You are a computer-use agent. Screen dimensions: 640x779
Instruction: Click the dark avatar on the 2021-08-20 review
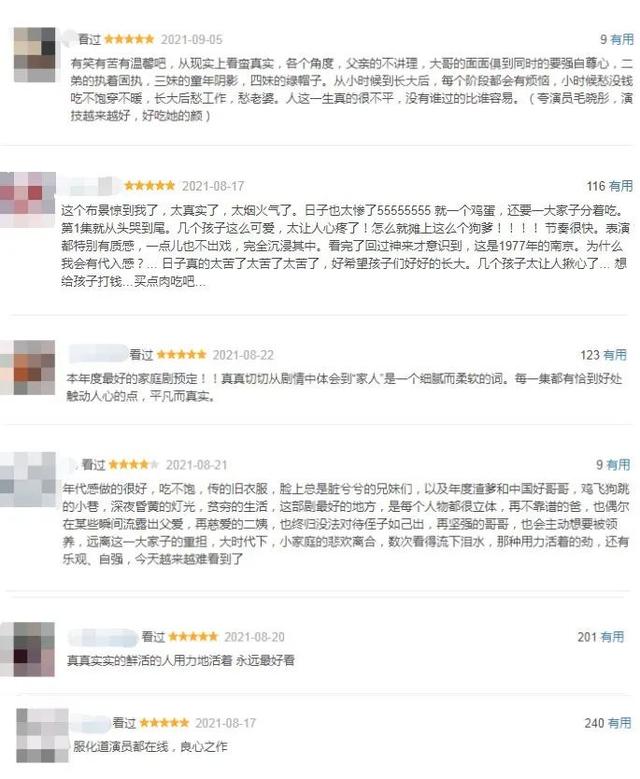point(28,649)
